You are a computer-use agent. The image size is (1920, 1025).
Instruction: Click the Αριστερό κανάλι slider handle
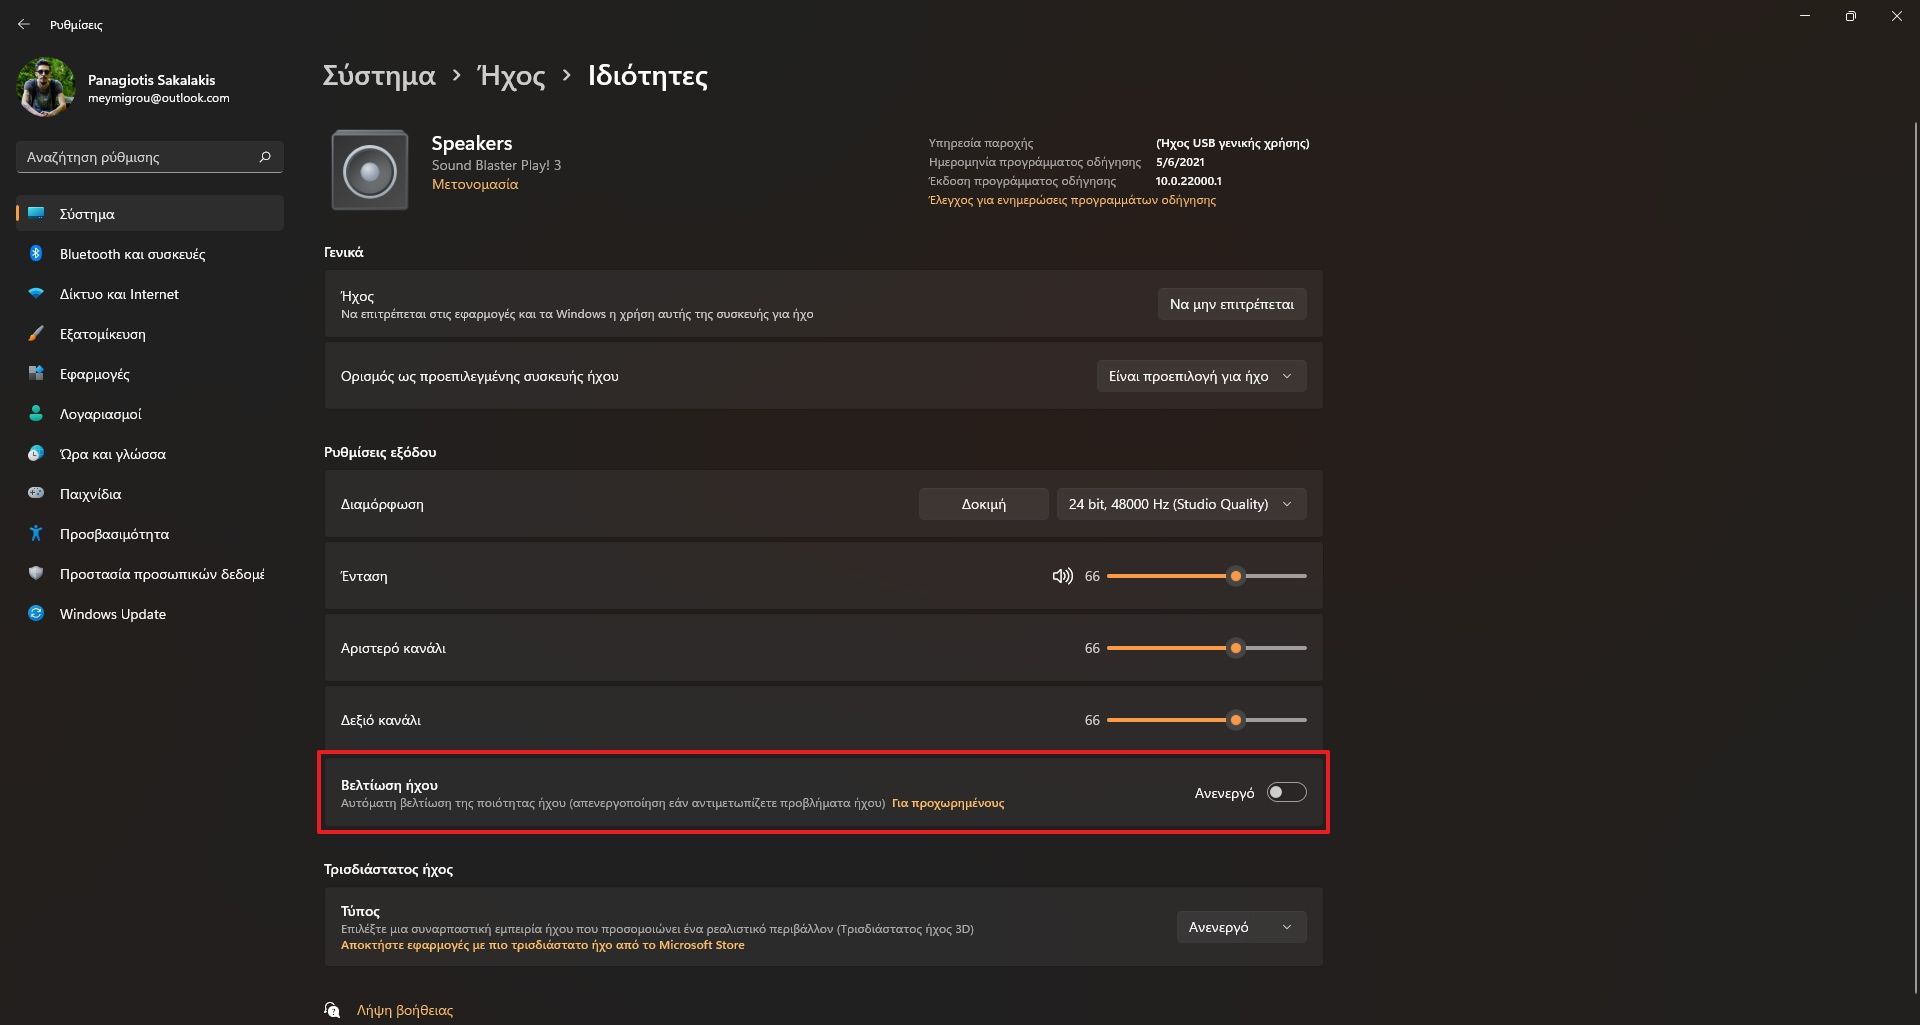(x=1236, y=649)
